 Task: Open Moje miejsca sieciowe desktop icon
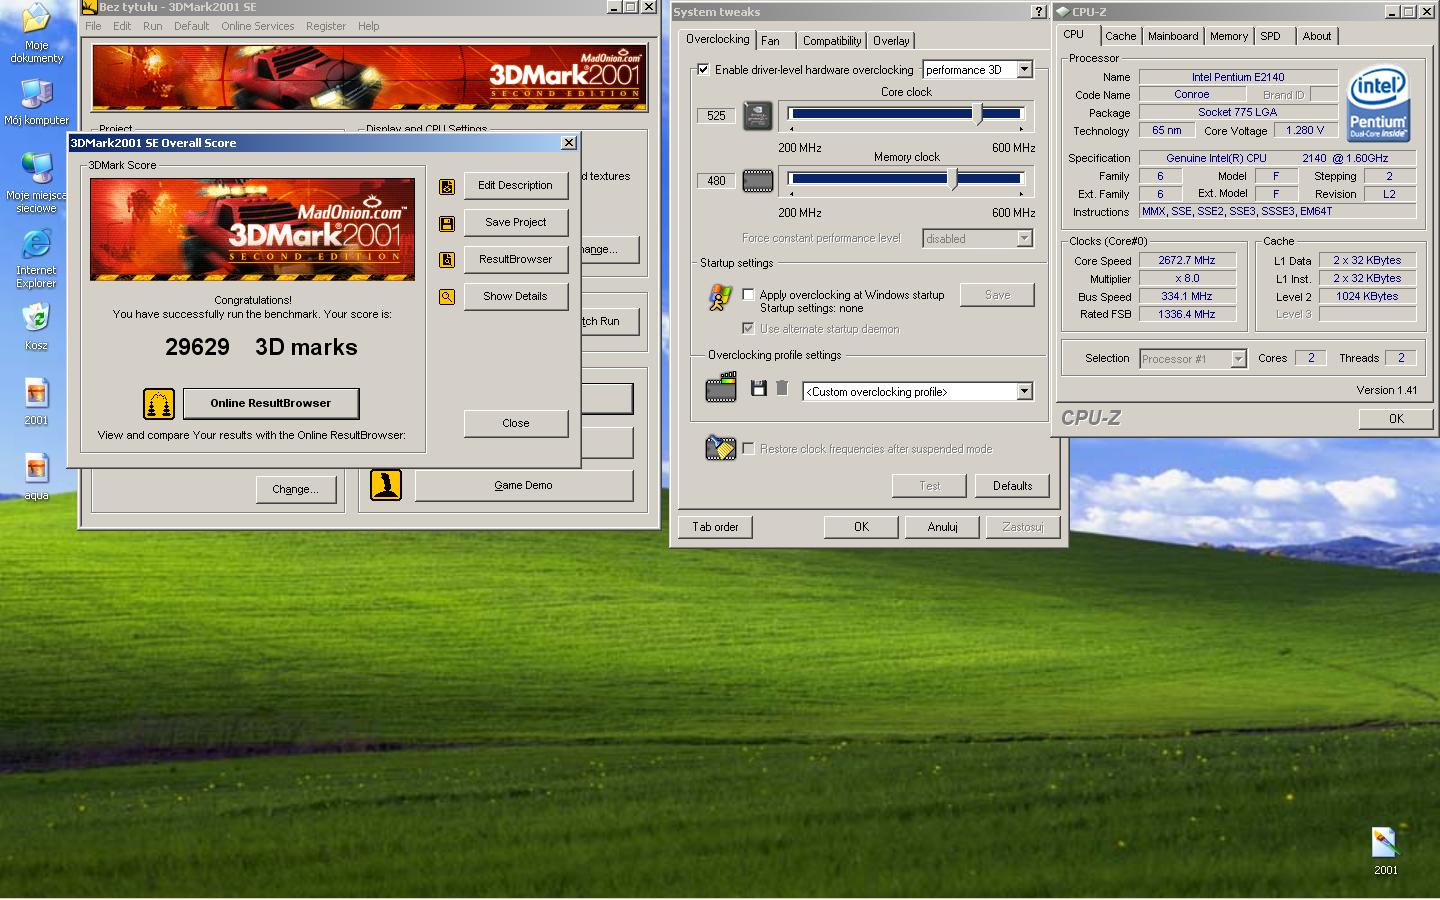coord(36,168)
